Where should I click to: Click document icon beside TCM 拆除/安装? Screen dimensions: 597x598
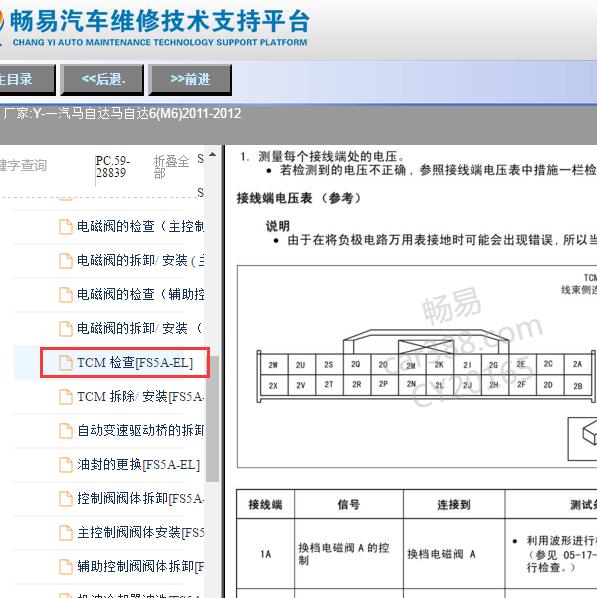tap(66, 397)
